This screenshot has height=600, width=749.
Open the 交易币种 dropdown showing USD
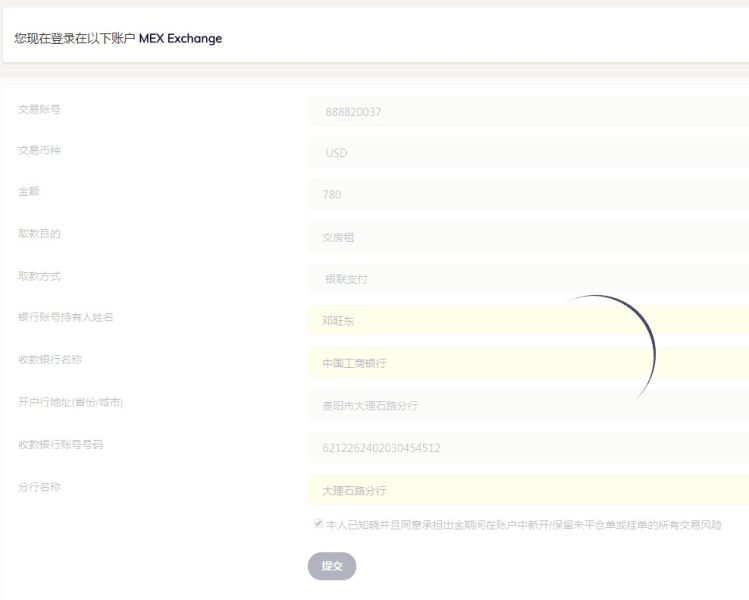coord(528,153)
